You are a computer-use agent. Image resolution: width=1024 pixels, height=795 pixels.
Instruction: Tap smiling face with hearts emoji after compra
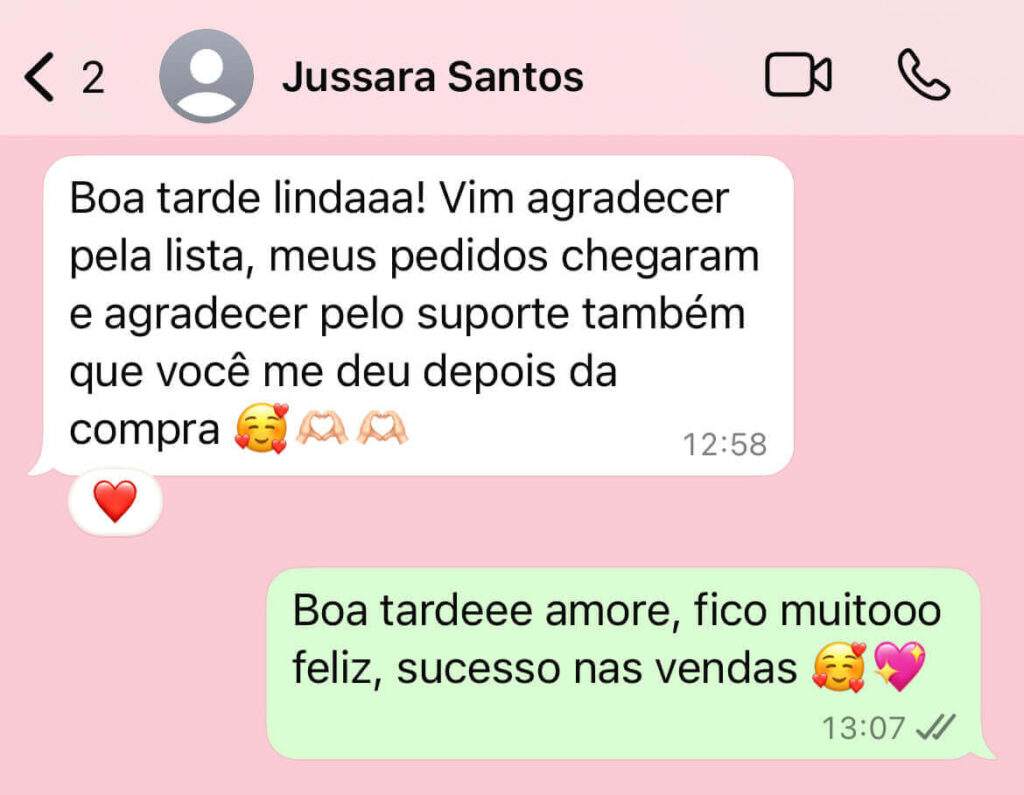[262, 429]
